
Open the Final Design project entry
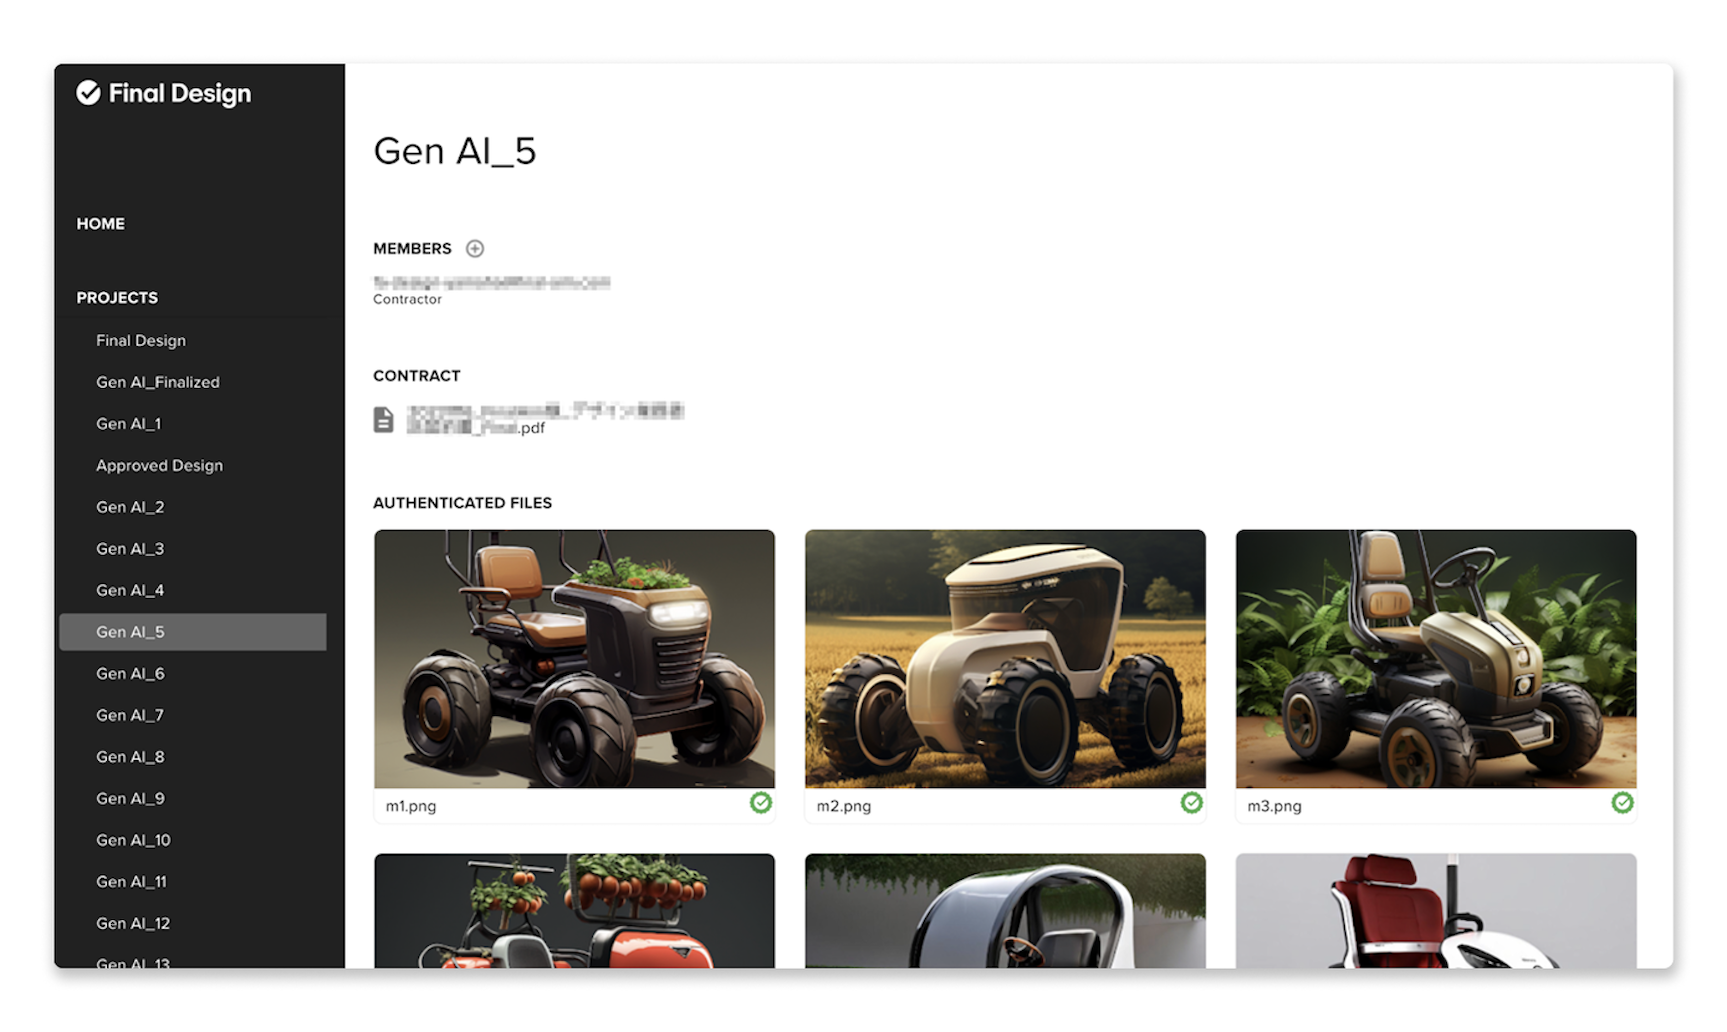click(141, 341)
